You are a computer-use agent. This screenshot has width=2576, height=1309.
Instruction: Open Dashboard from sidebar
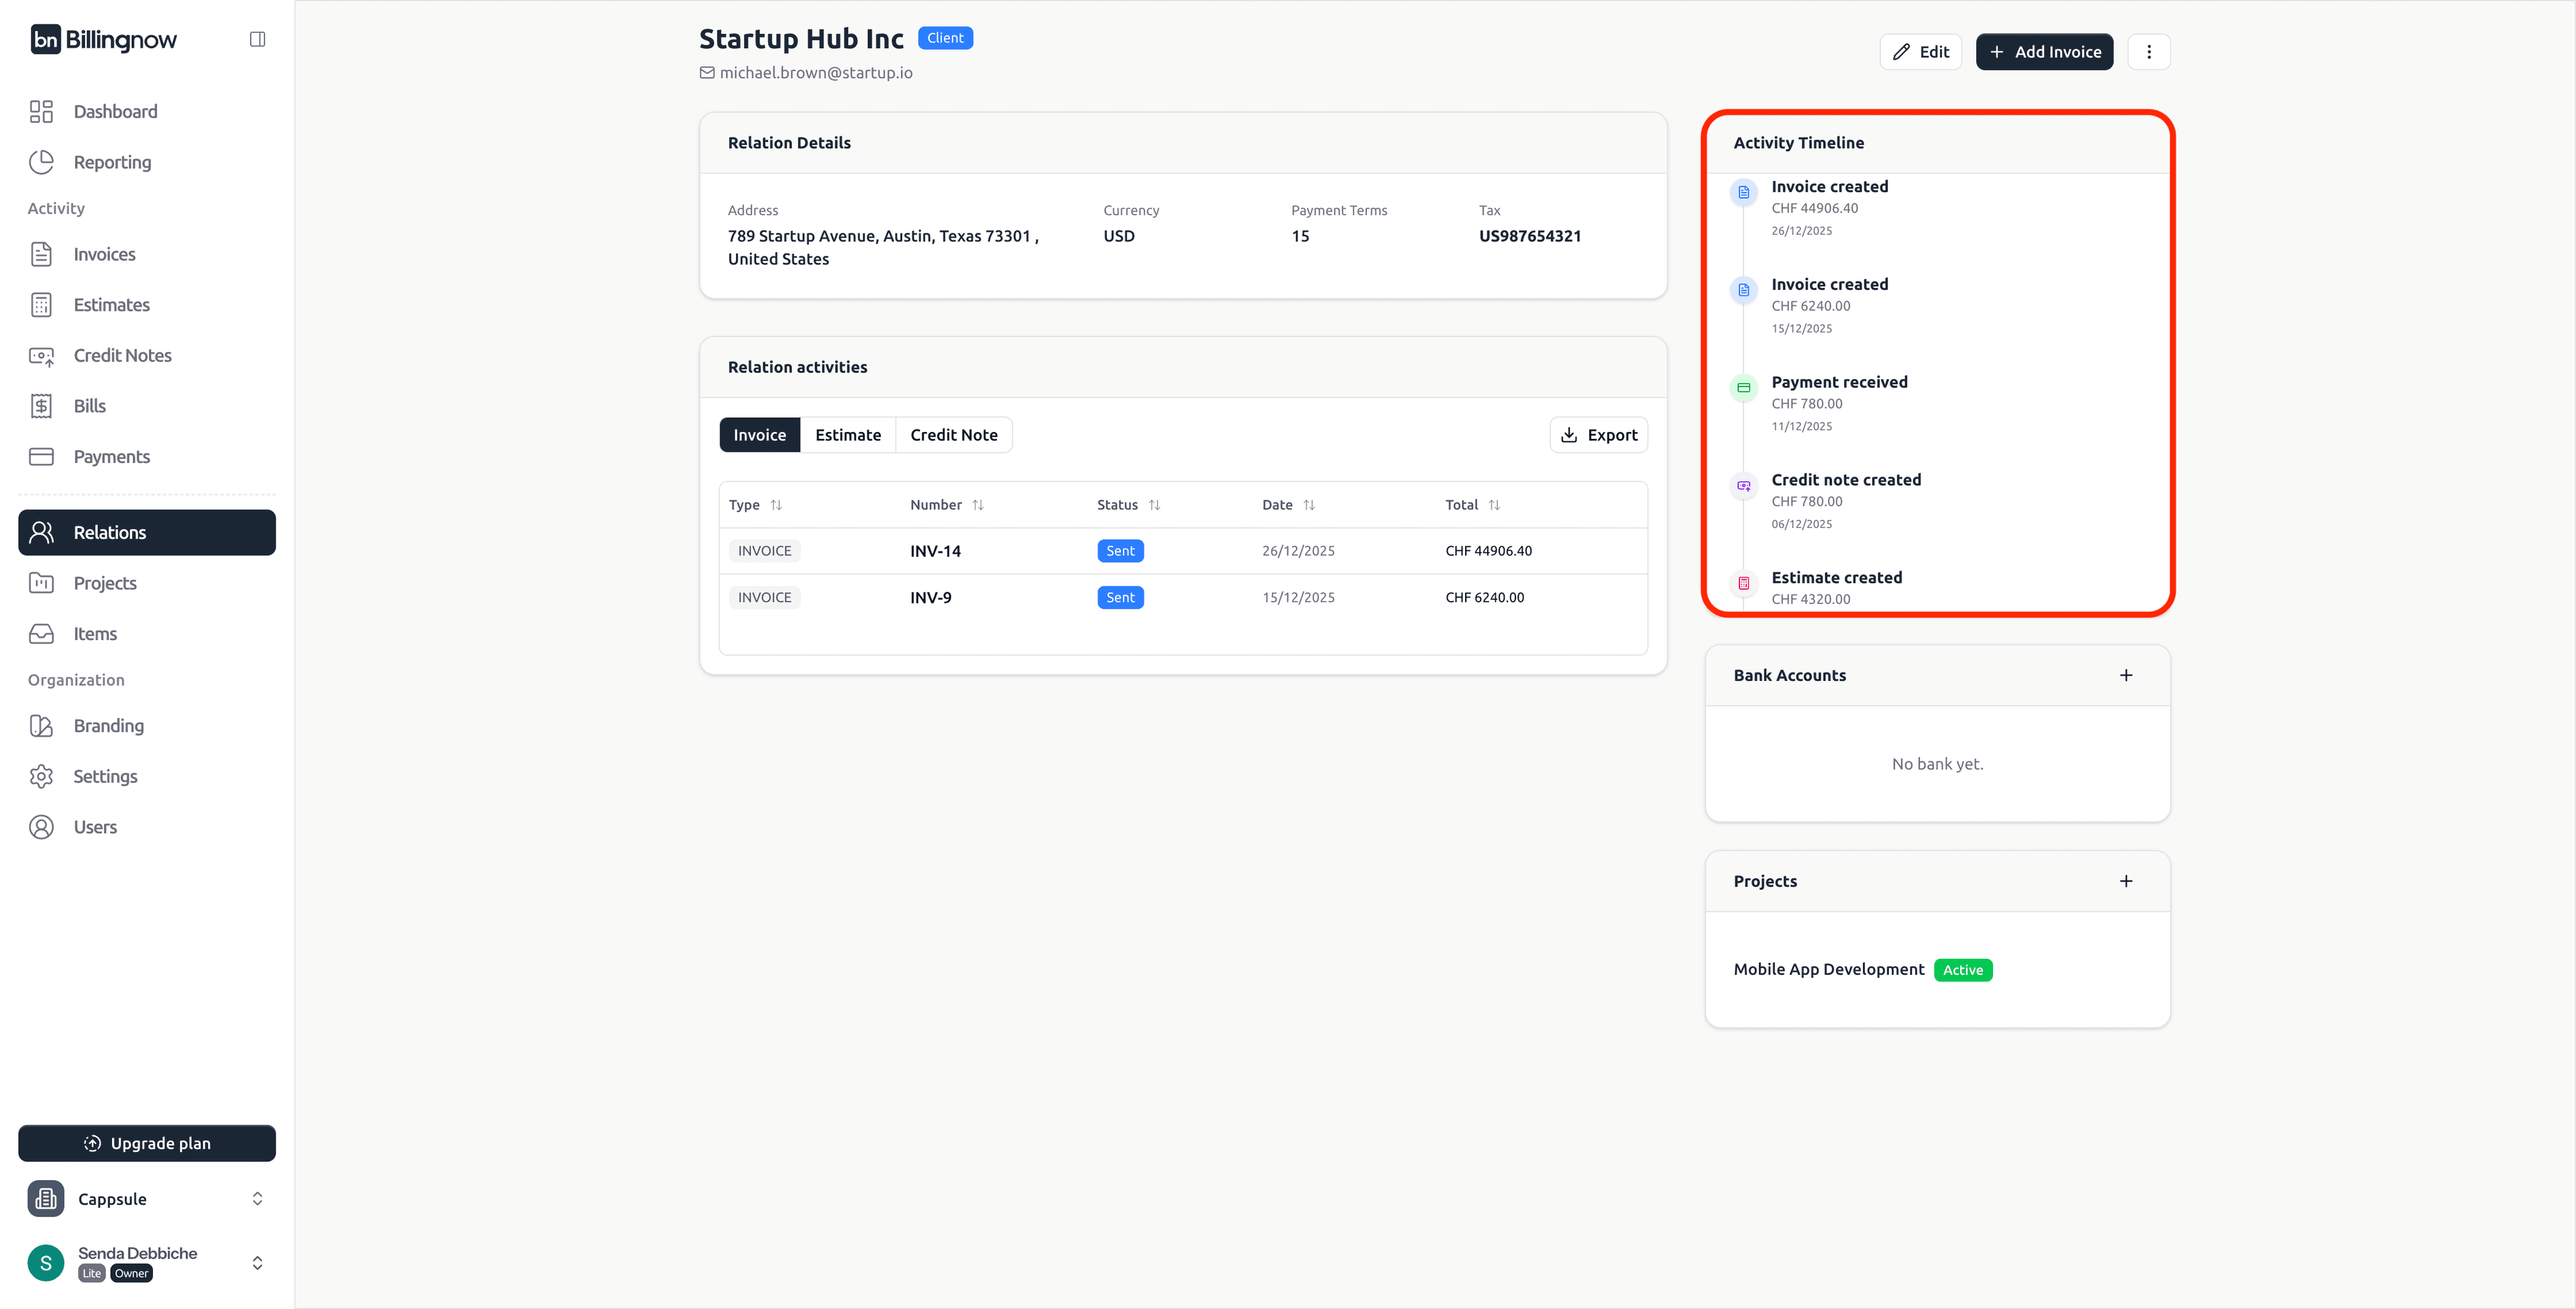tap(115, 111)
